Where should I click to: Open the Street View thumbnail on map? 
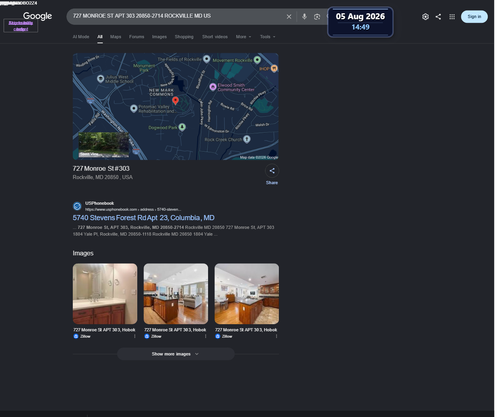point(104,145)
